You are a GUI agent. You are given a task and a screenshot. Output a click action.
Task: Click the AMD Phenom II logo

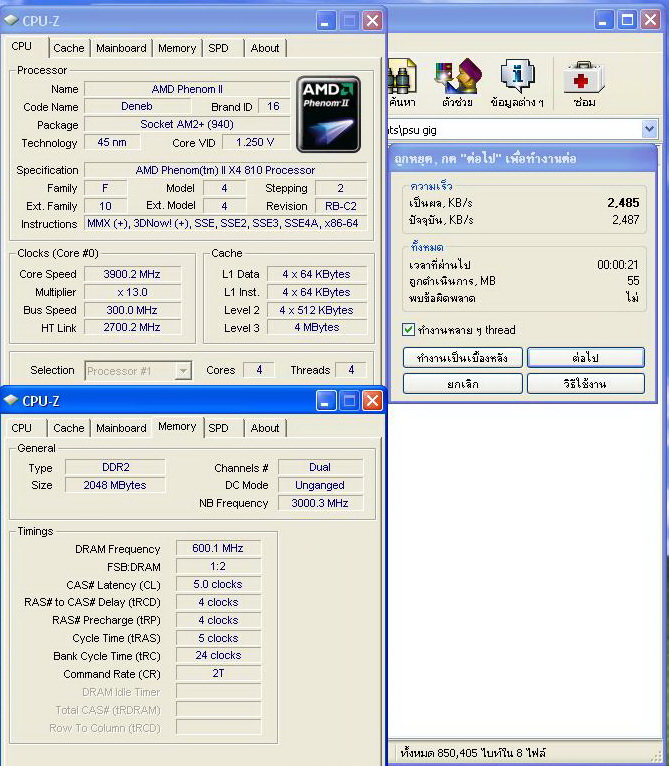pos(328,114)
